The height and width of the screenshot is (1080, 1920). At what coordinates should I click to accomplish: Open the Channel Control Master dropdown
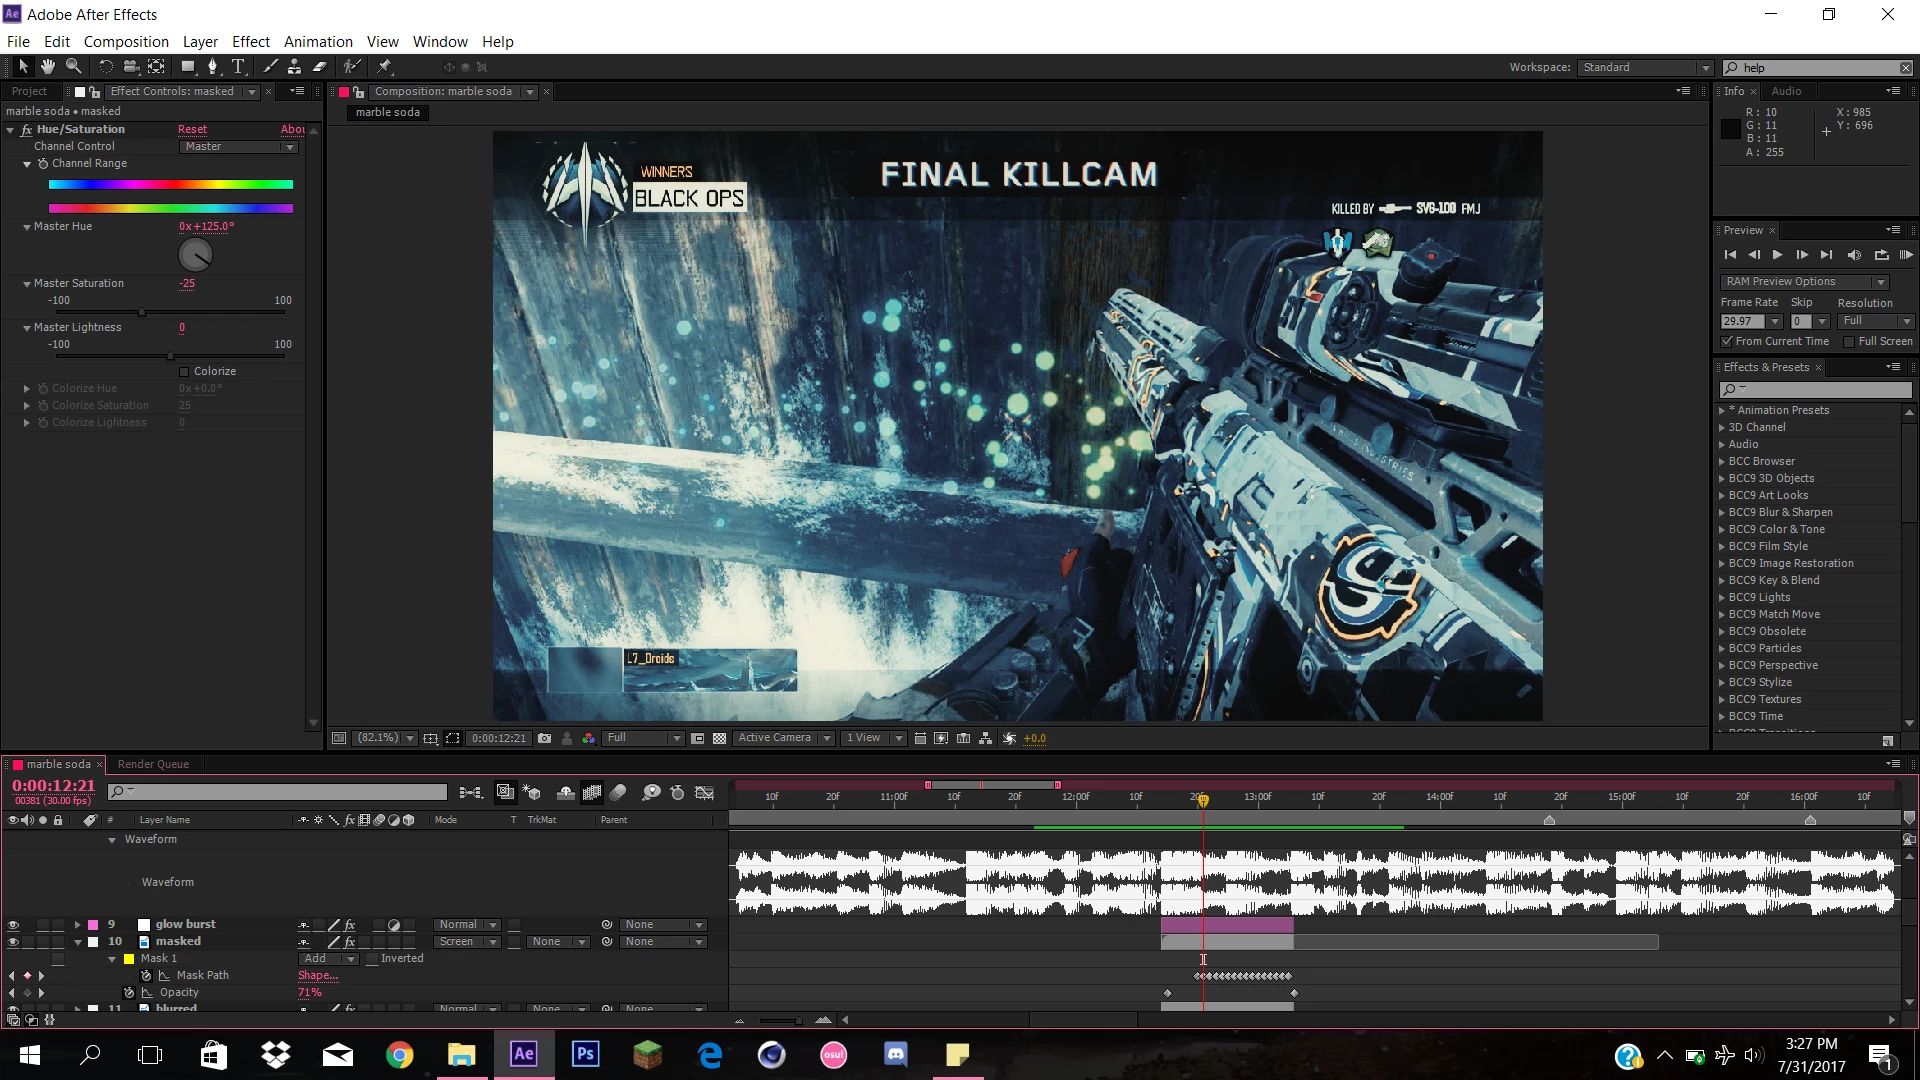click(240, 147)
